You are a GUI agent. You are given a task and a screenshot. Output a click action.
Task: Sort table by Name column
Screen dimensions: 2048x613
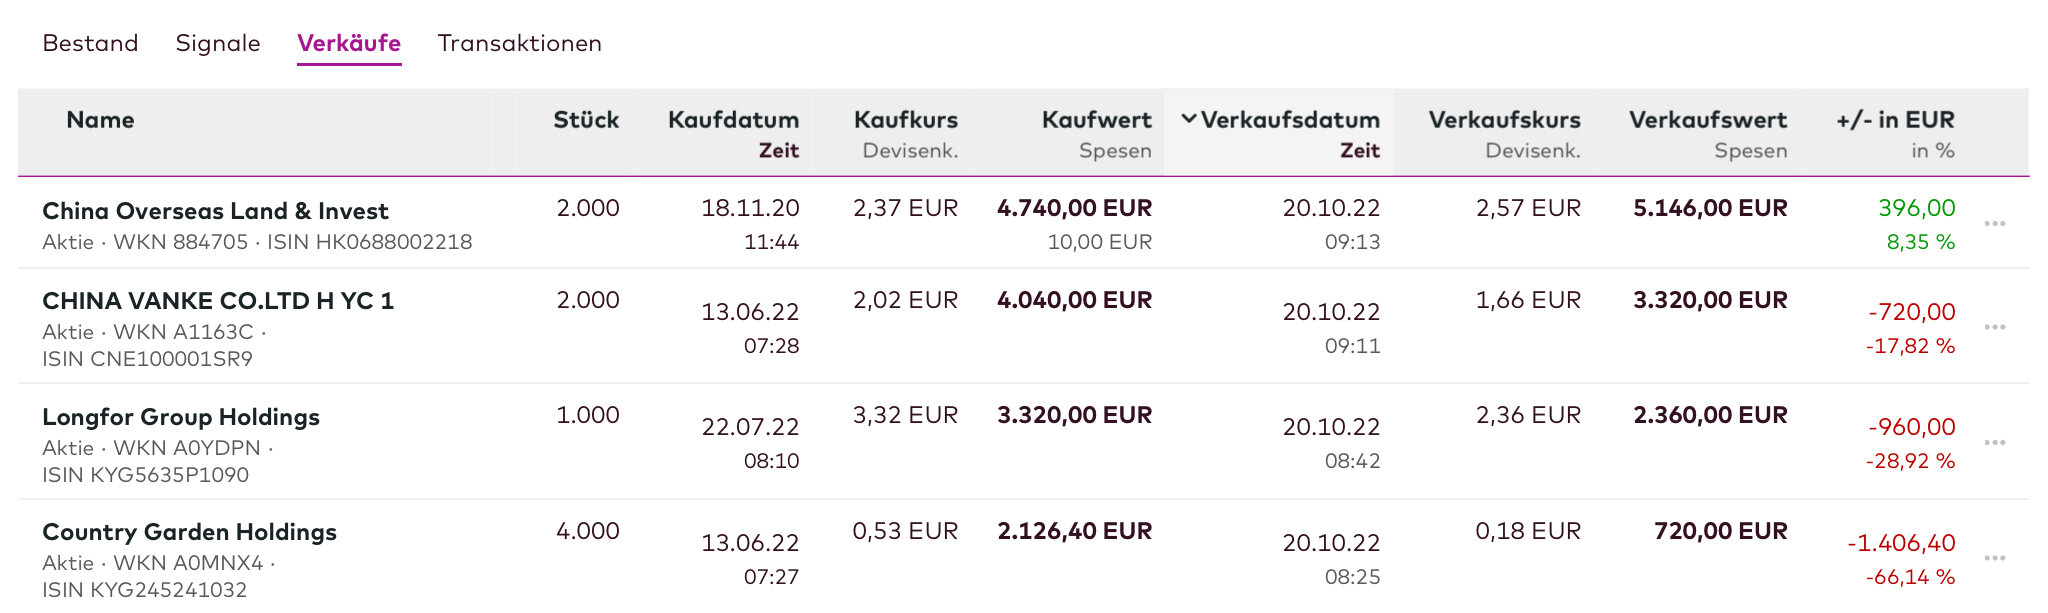(x=100, y=120)
